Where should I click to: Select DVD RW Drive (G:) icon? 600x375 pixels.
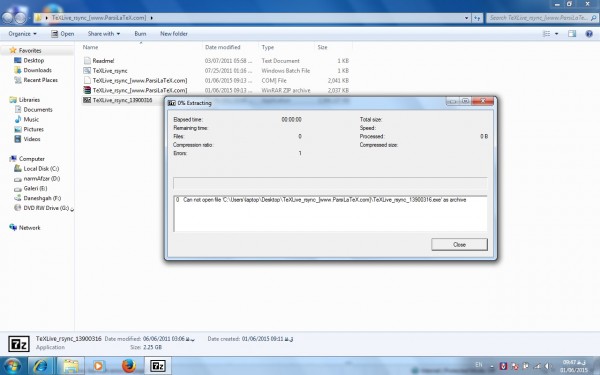tap(17, 208)
